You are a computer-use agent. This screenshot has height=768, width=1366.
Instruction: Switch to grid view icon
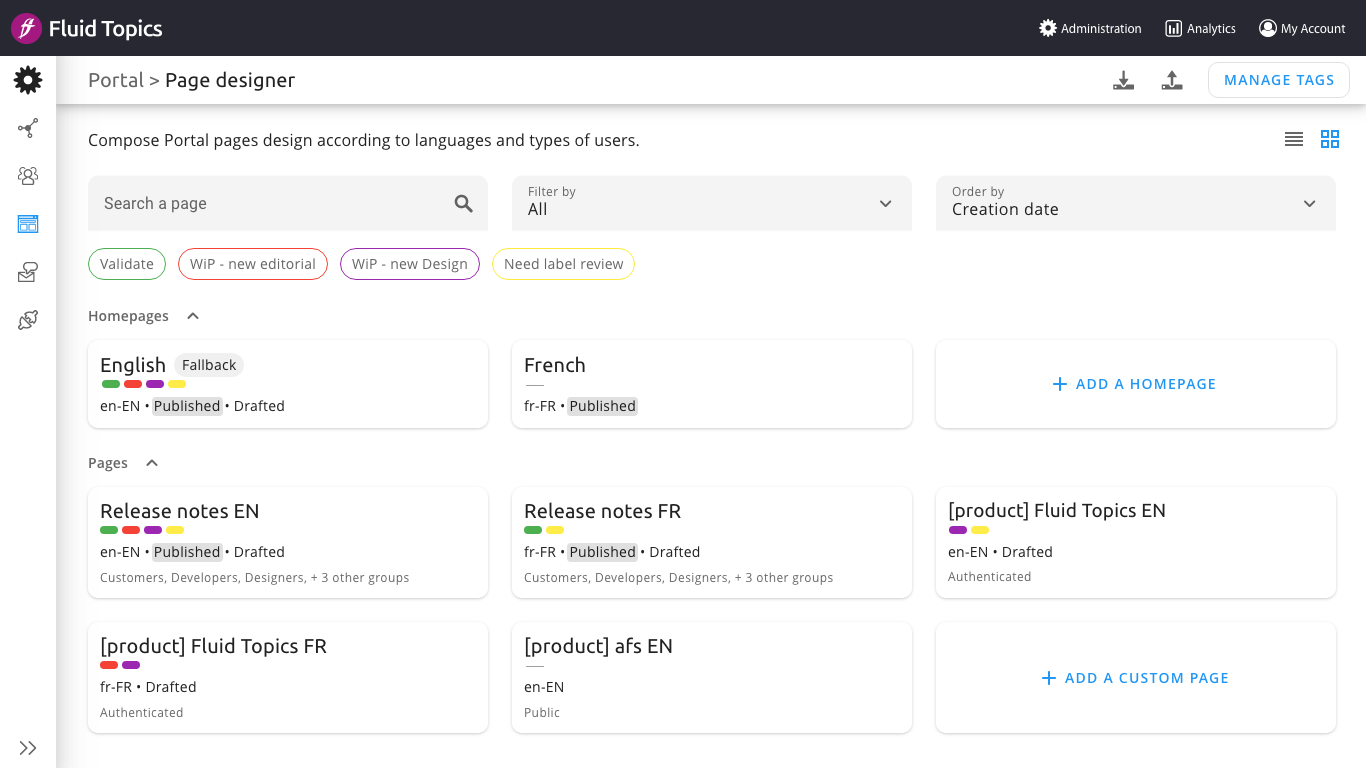tap(1330, 139)
